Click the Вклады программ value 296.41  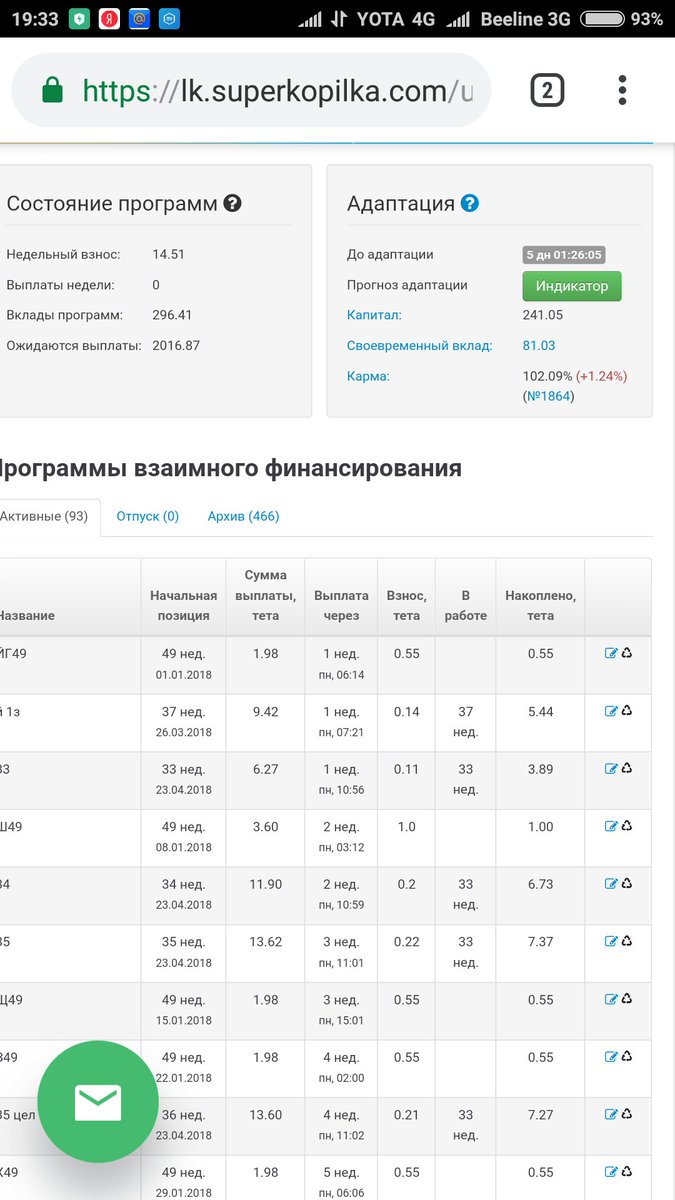[172, 315]
